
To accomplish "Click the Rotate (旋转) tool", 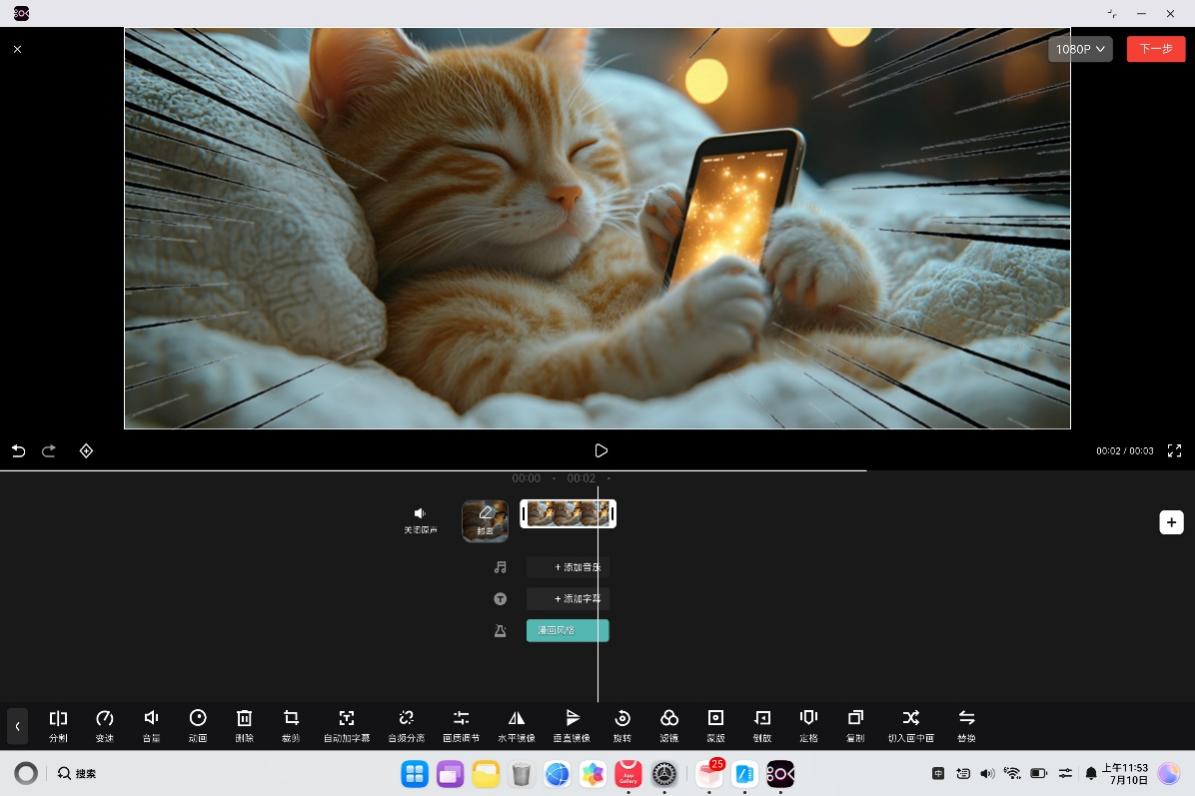I will 622,725.
